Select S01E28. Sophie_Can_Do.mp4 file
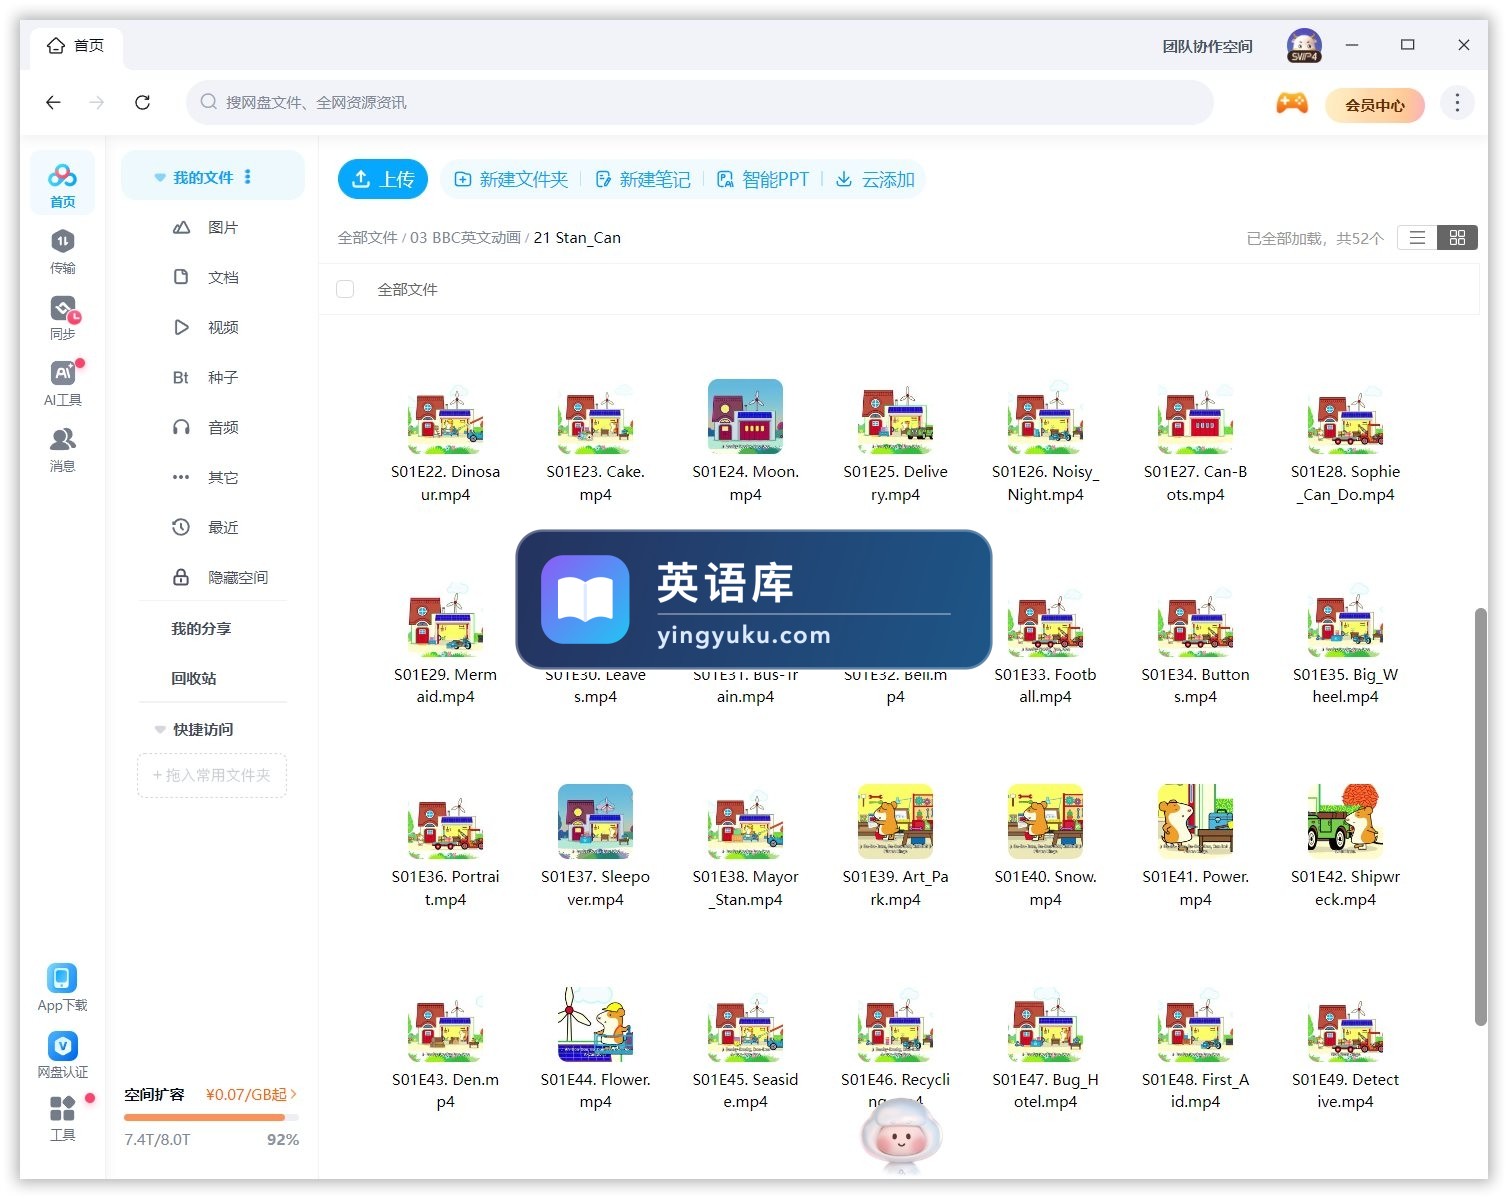Image resolution: width=1508 pixels, height=1199 pixels. coord(1345,444)
